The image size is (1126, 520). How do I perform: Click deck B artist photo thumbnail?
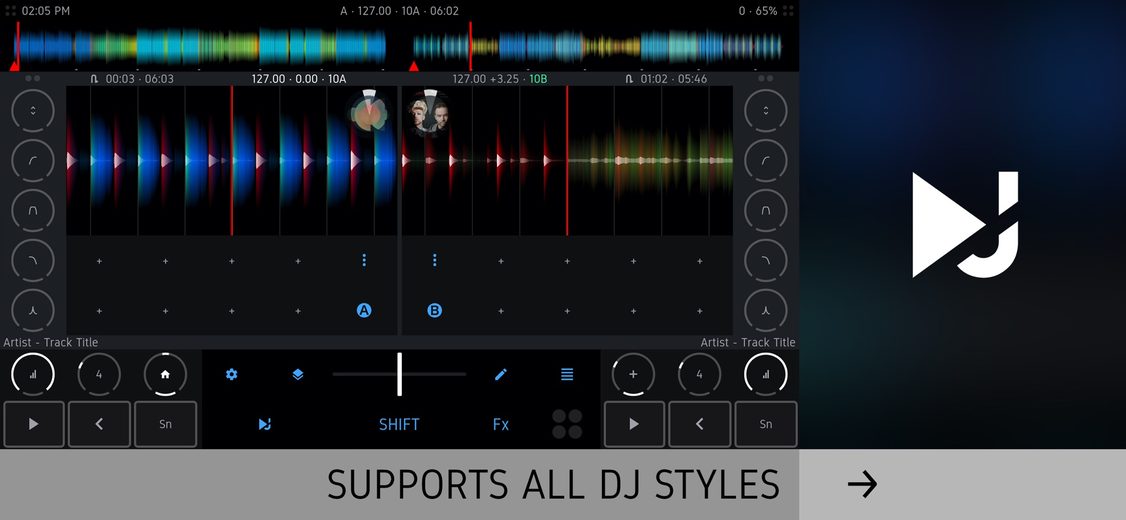pos(430,112)
